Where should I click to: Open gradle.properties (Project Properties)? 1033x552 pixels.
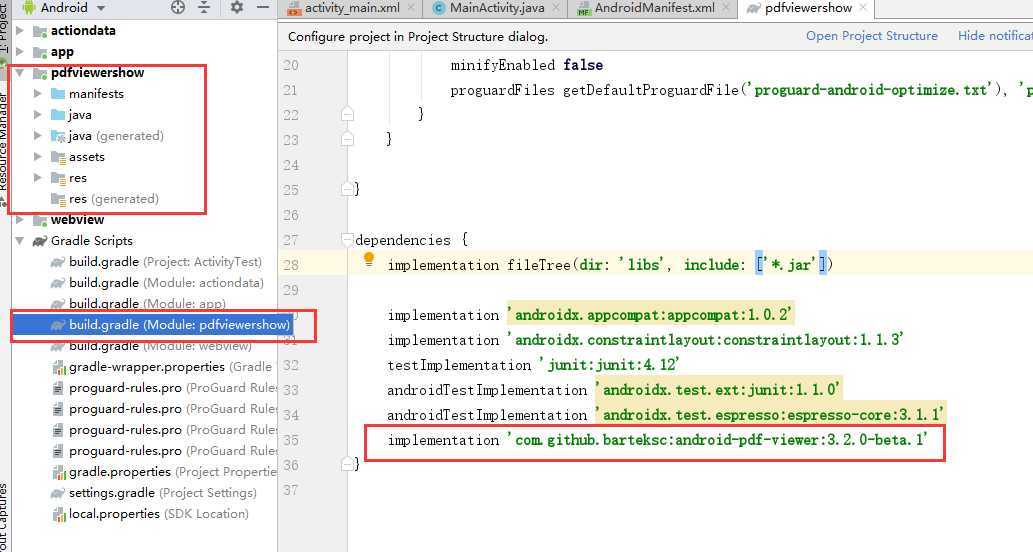click(x=173, y=472)
